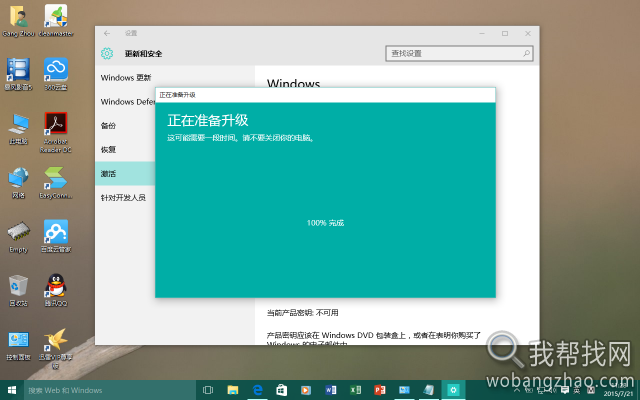Click the Windows Start button
Viewport: 640px width, 400px height.
tap(12, 390)
